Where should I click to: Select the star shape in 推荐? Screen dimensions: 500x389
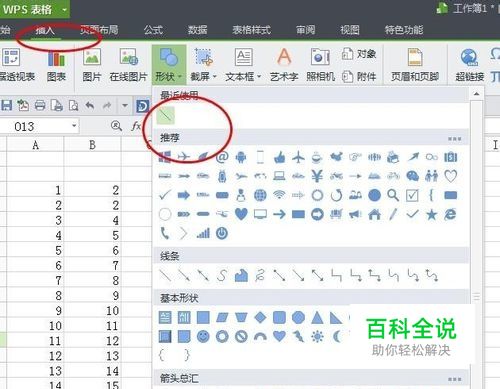coord(432,214)
